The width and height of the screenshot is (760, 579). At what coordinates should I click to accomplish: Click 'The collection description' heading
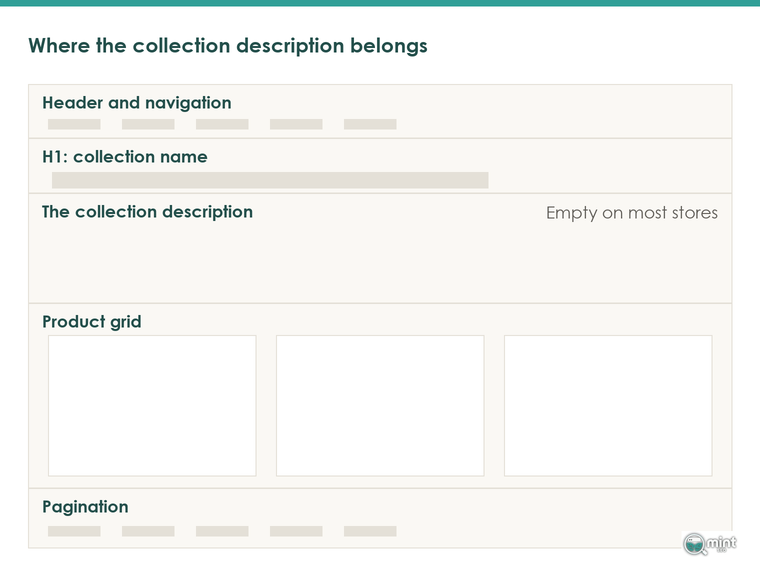[x=147, y=212]
